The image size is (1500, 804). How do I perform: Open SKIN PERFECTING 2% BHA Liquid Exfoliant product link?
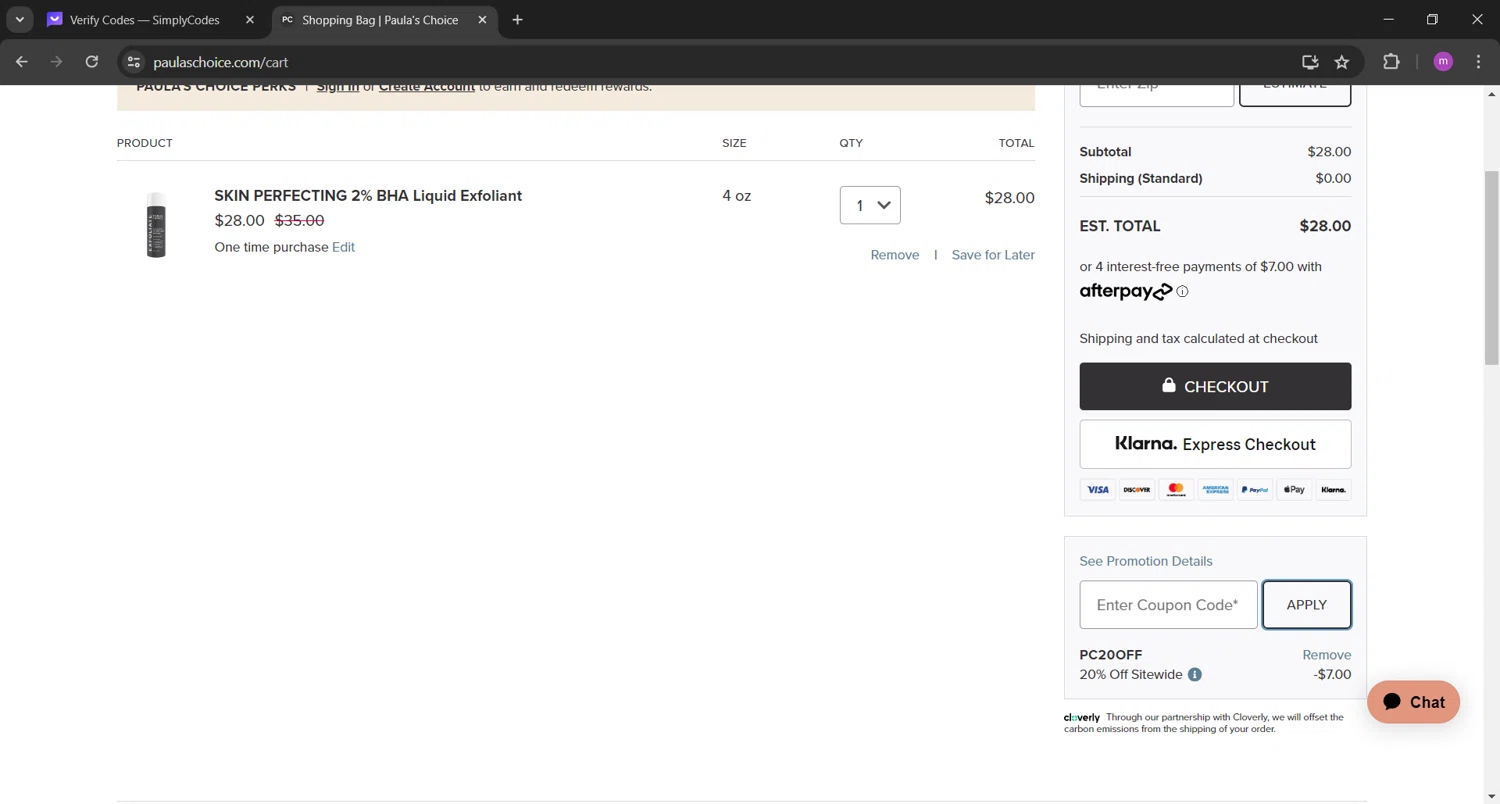pos(368,196)
